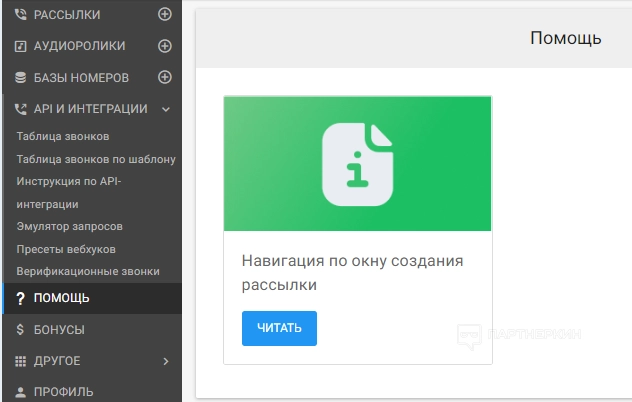The image size is (632, 402).
Task: Click the document info icon in card
Action: click(x=358, y=164)
